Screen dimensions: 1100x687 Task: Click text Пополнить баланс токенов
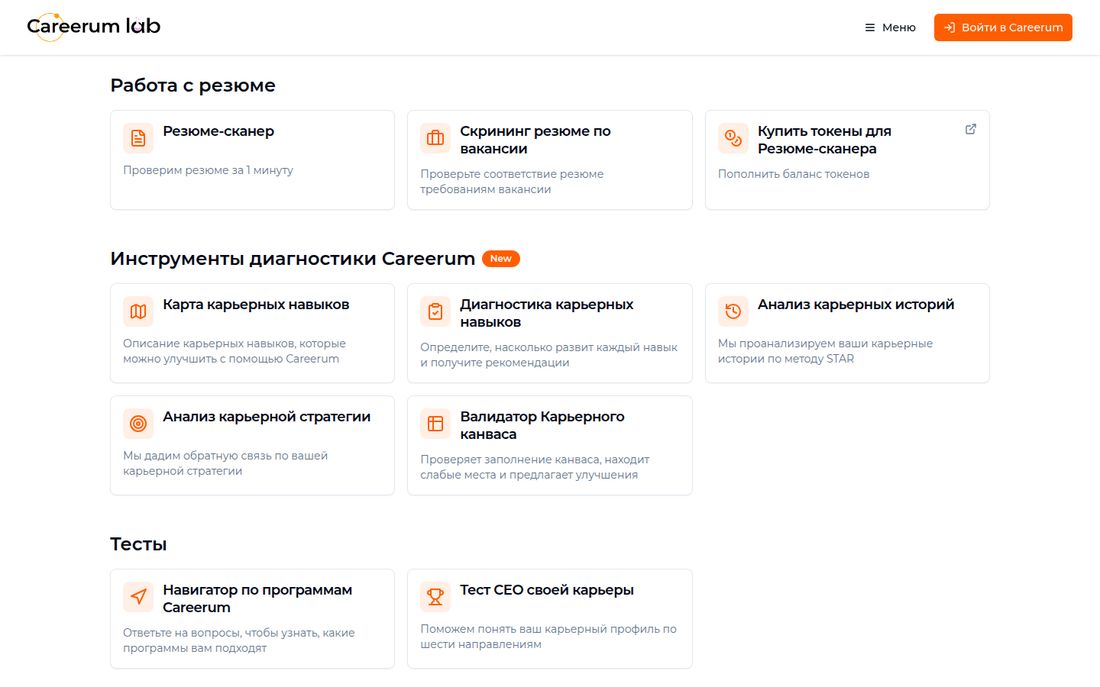tap(793, 174)
